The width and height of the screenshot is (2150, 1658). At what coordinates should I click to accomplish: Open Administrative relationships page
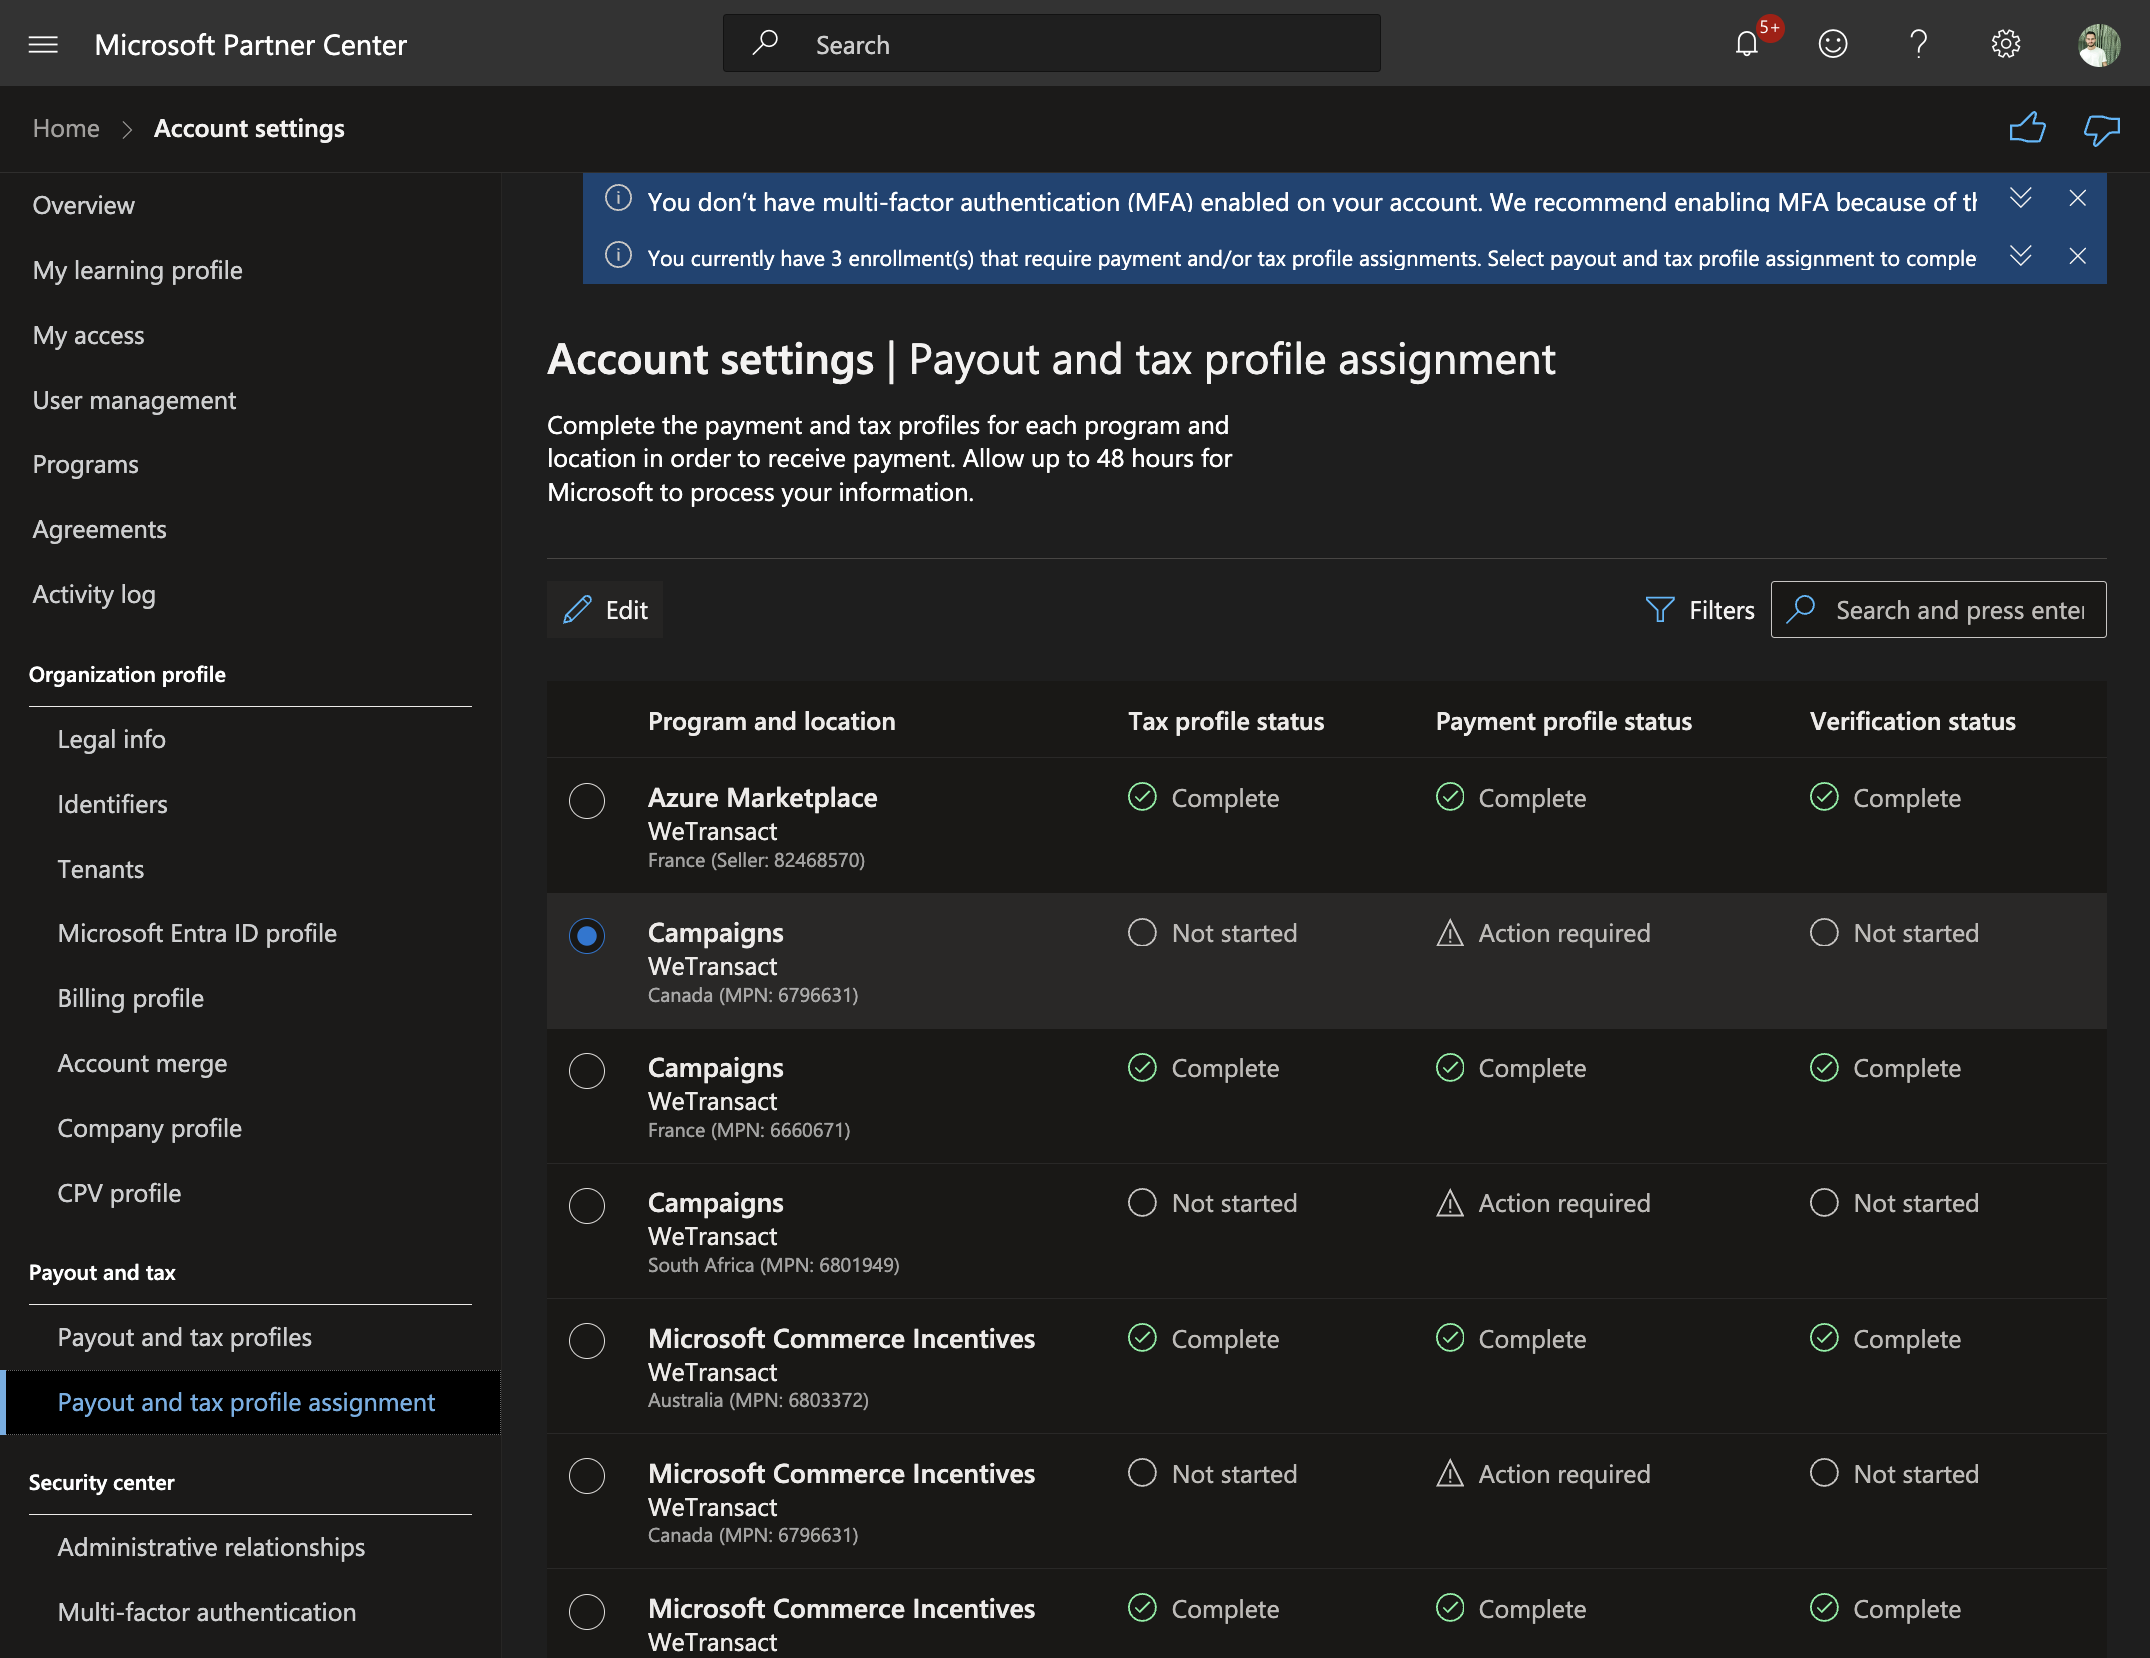[x=211, y=1547]
